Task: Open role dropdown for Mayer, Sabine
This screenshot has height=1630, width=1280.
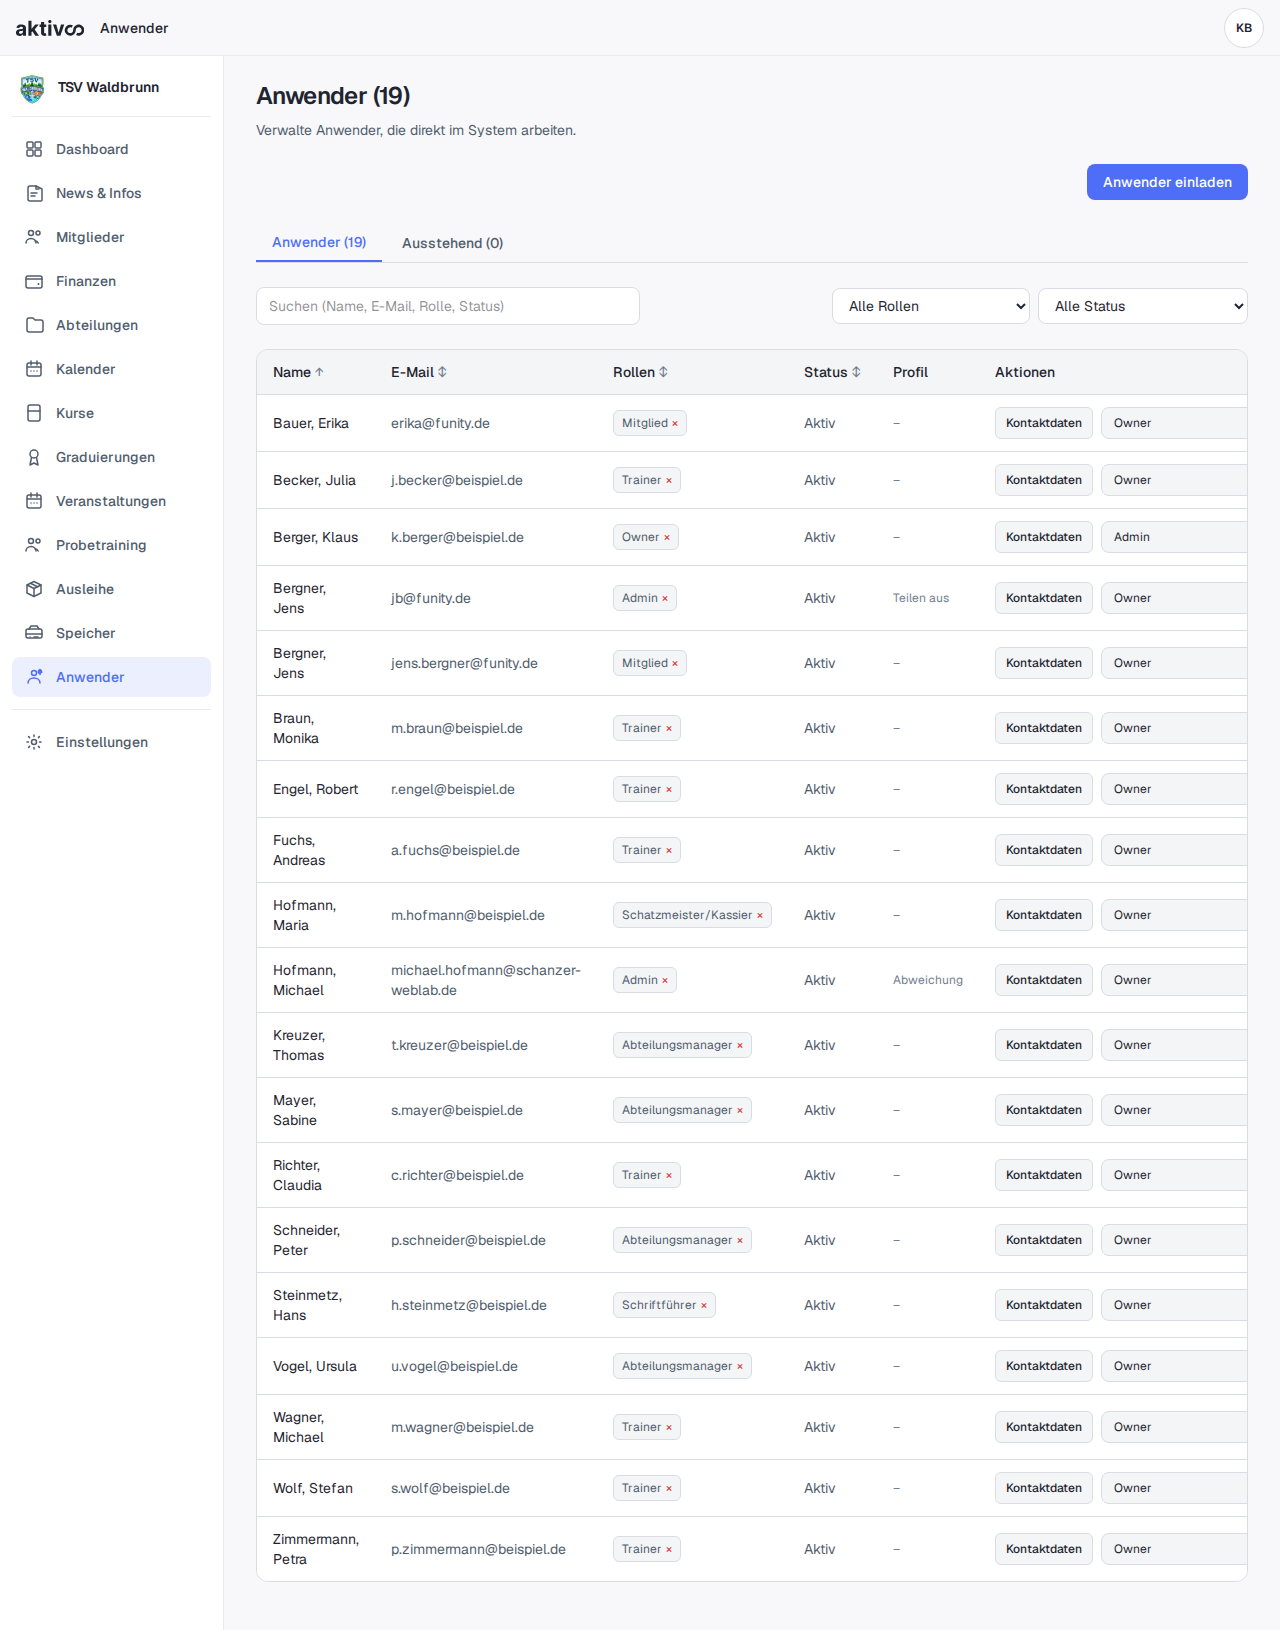Action: point(1174,1110)
